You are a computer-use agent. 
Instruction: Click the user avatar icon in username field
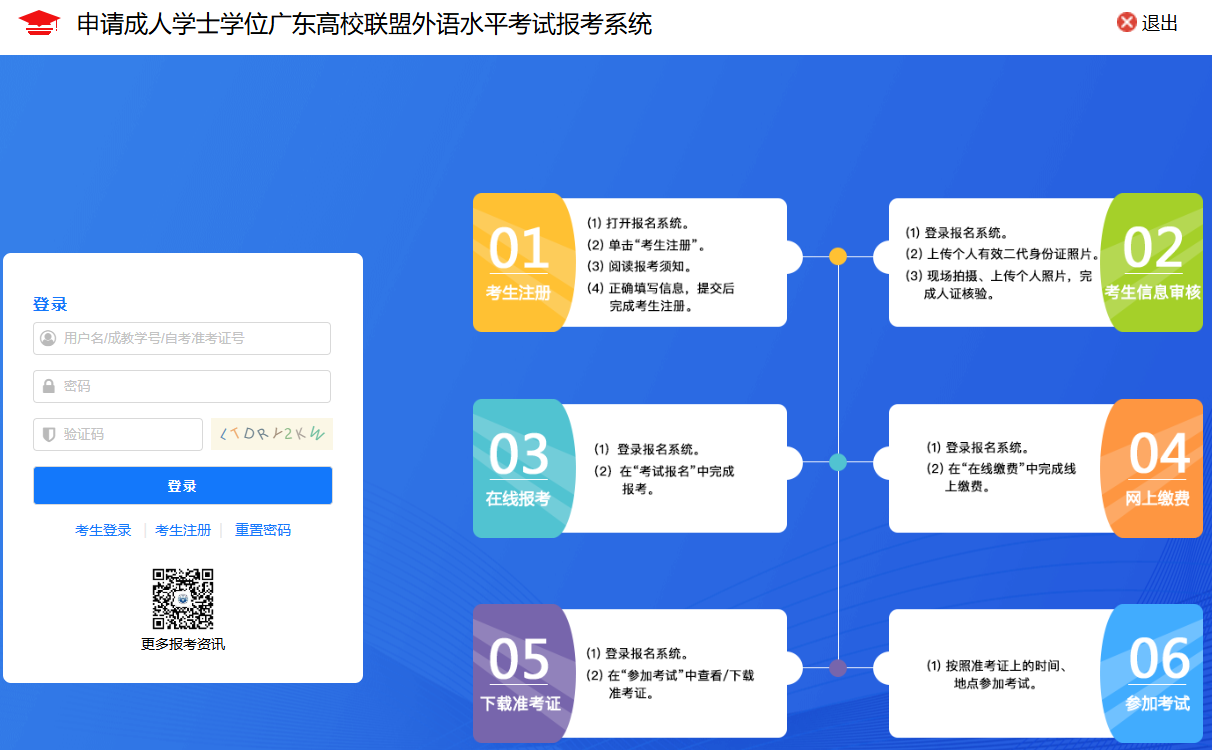48,339
